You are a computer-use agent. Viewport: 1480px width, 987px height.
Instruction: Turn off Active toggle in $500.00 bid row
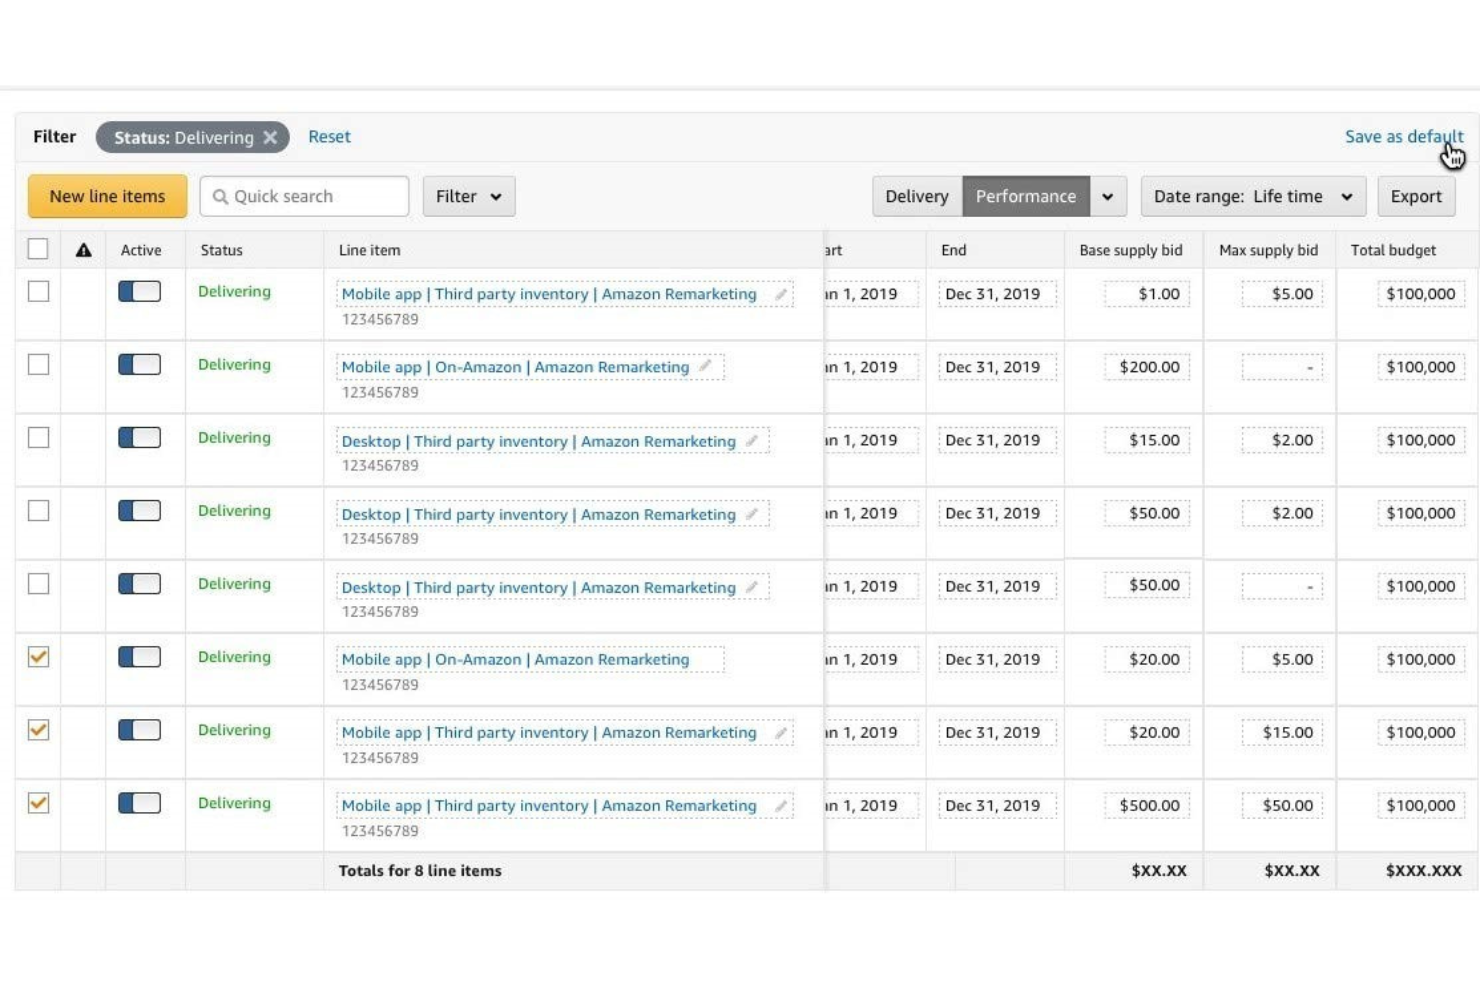click(140, 803)
